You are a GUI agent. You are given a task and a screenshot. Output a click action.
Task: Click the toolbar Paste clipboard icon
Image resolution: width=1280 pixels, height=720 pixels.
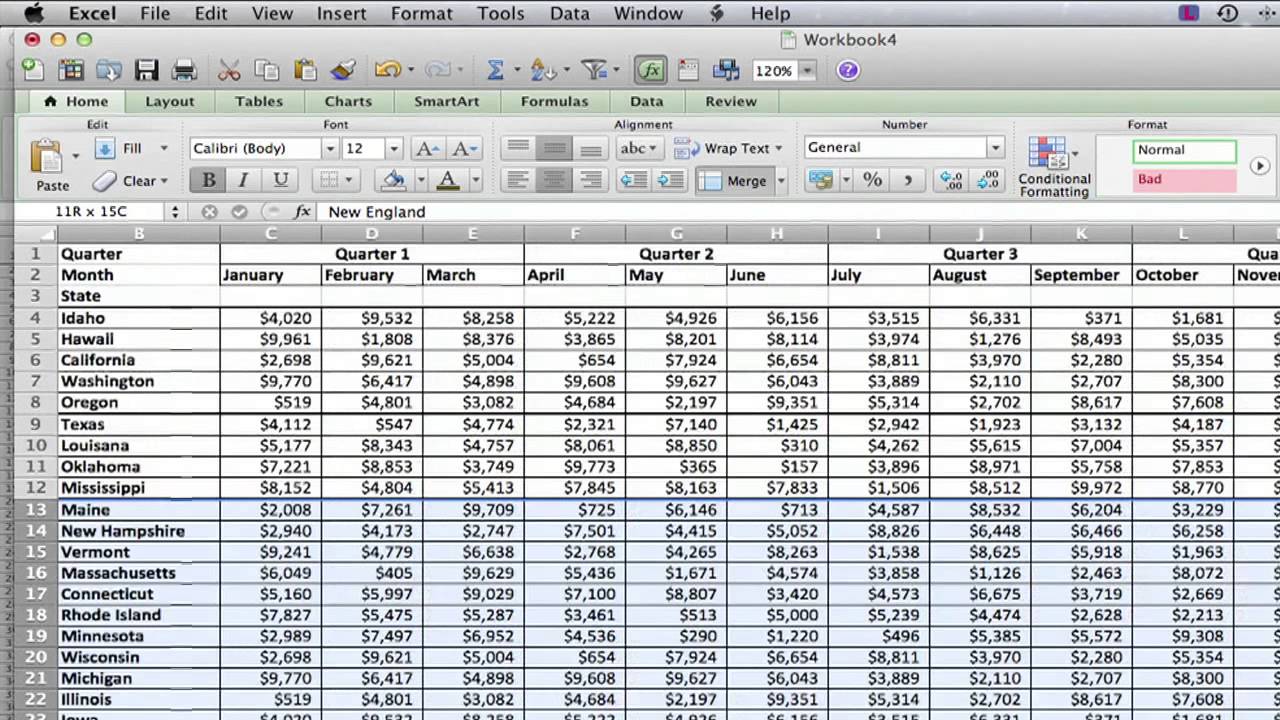click(305, 70)
